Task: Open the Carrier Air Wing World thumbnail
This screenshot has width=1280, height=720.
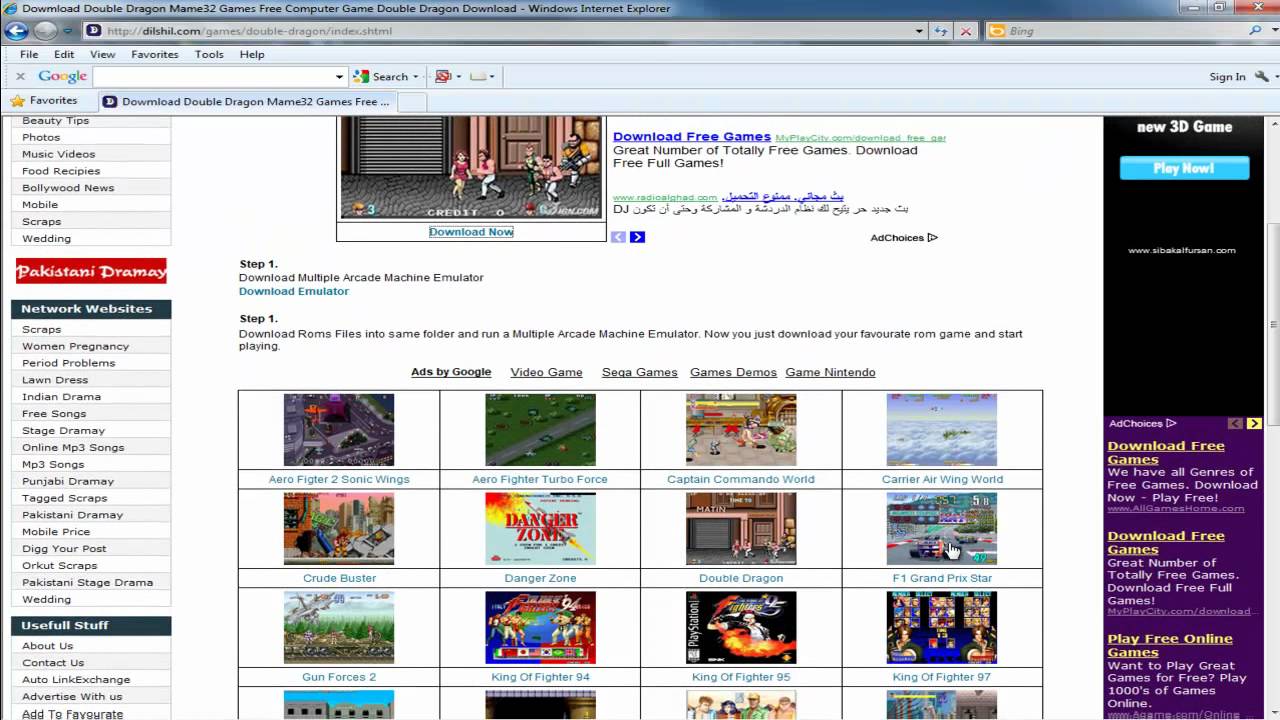Action: pyautogui.click(x=942, y=429)
